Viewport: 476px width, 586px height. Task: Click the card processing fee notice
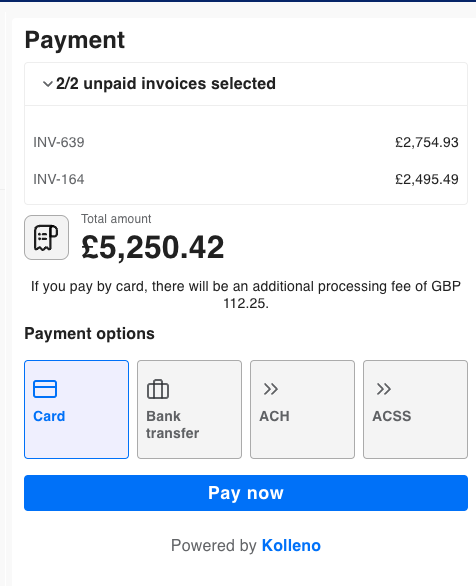[246, 294]
